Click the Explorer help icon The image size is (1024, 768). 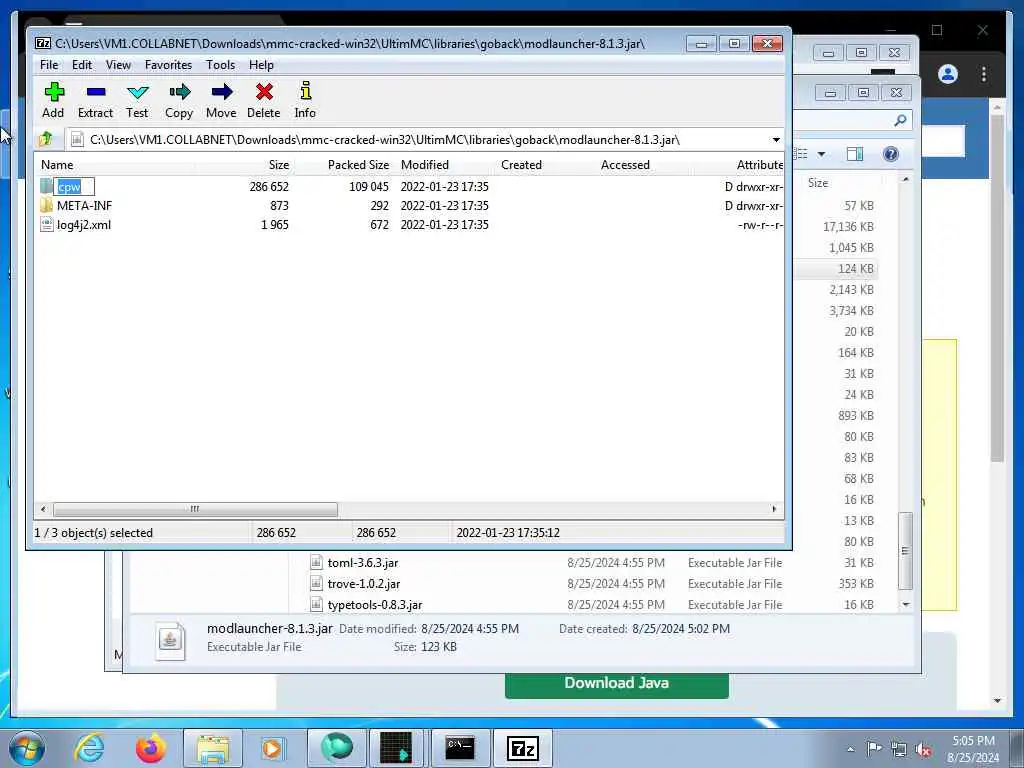coord(890,154)
